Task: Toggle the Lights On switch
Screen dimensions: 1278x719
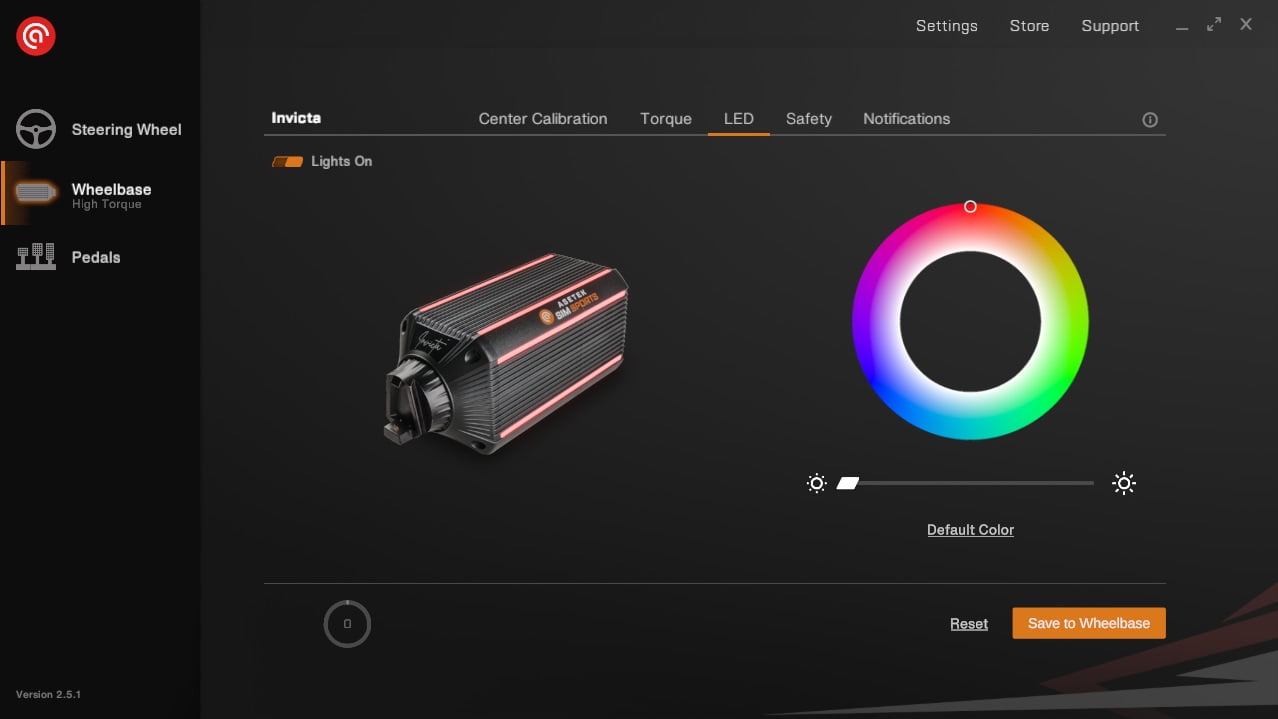Action: (288, 161)
